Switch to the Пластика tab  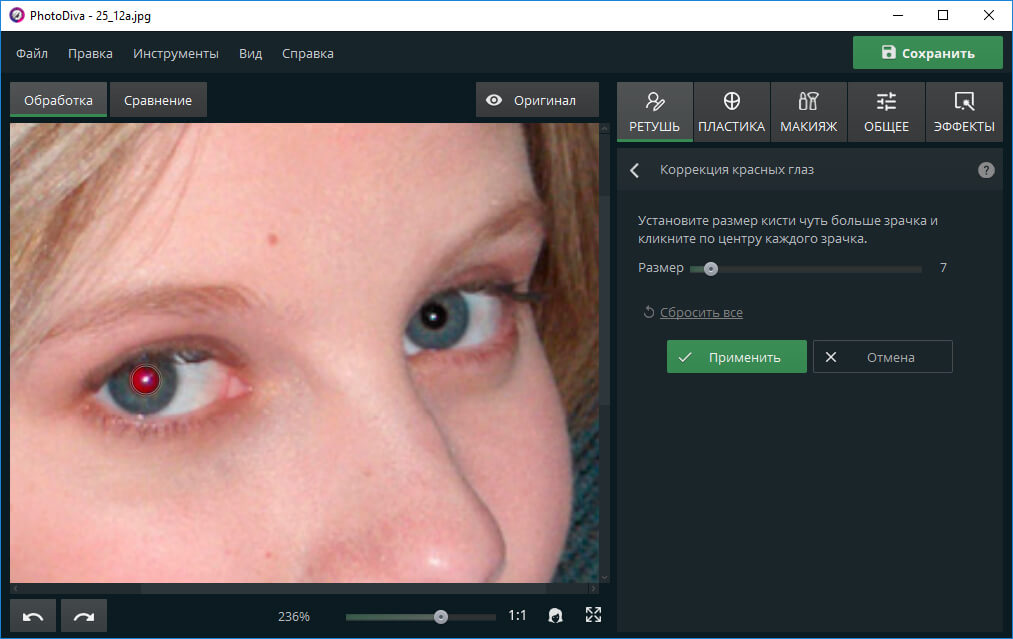click(x=731, y=112)
